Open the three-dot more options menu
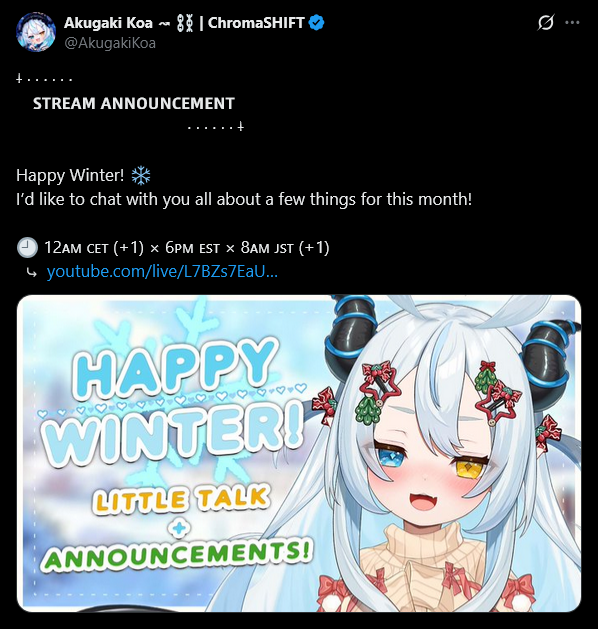The width and height of the screenshot is (598, 629). (572, 22)
